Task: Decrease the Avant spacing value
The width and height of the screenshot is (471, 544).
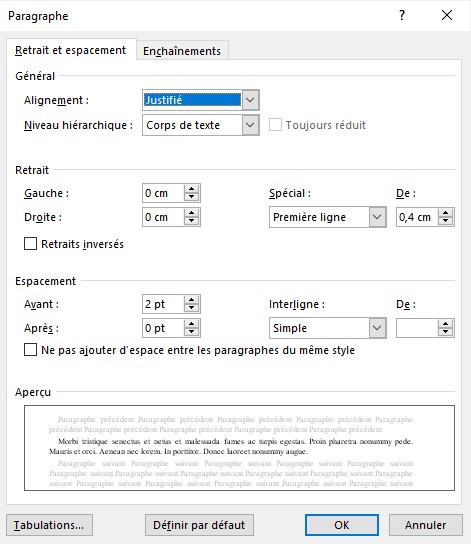Action: [x=191, y=308]
